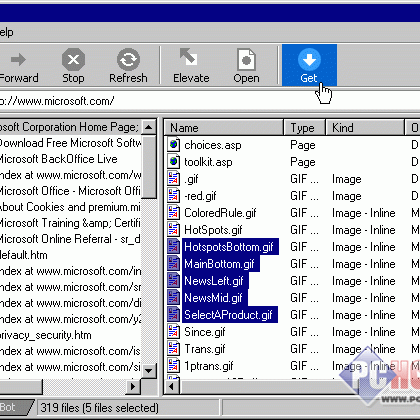Click the highlighted NewsLeft.gif name
This screenshot has height=420, width=420.
[x=215, y=281]
